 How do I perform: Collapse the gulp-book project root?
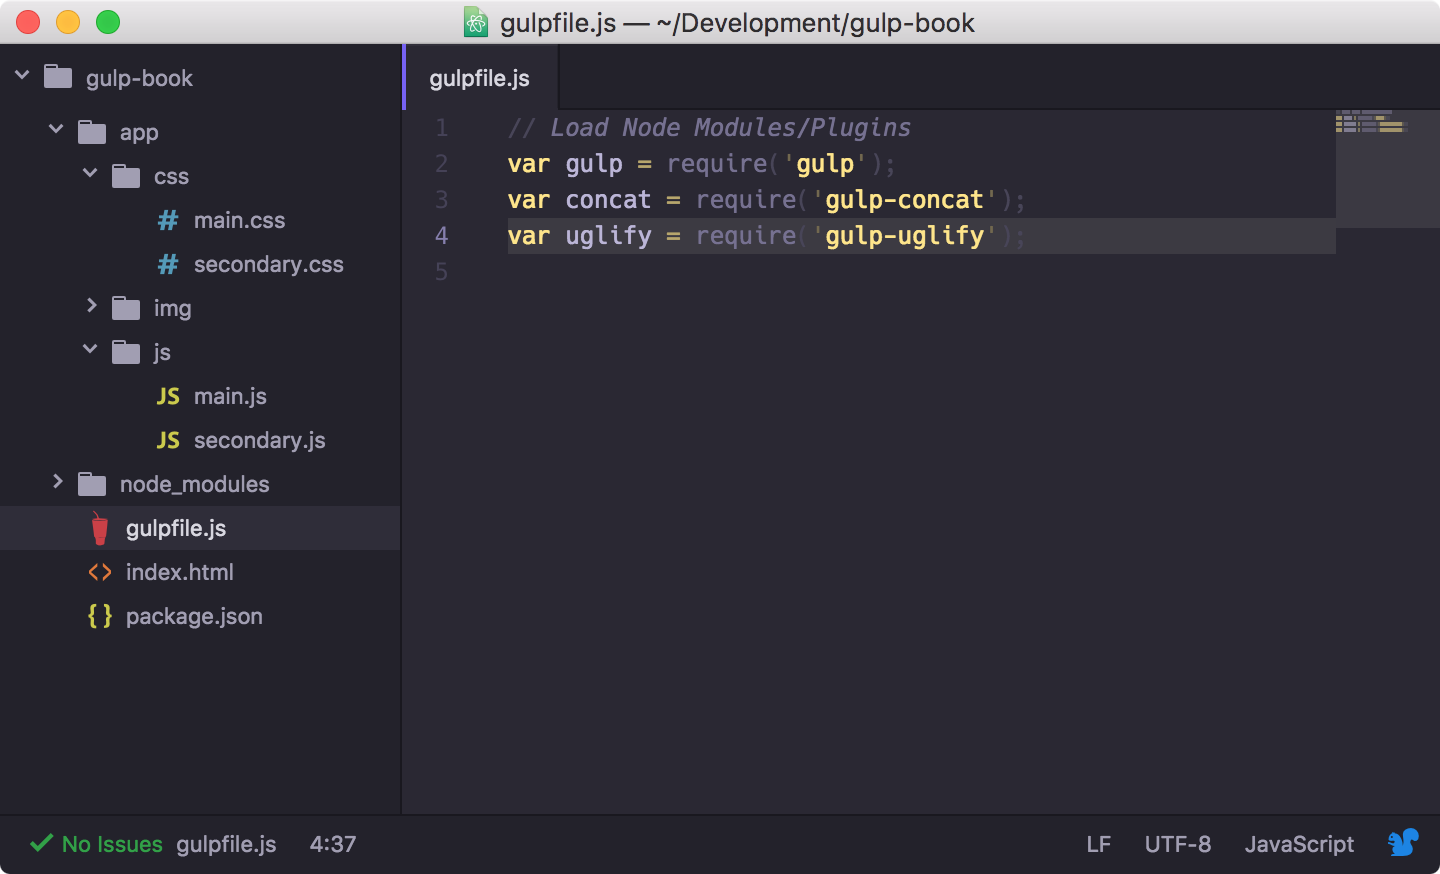click(x=22, y=74)
